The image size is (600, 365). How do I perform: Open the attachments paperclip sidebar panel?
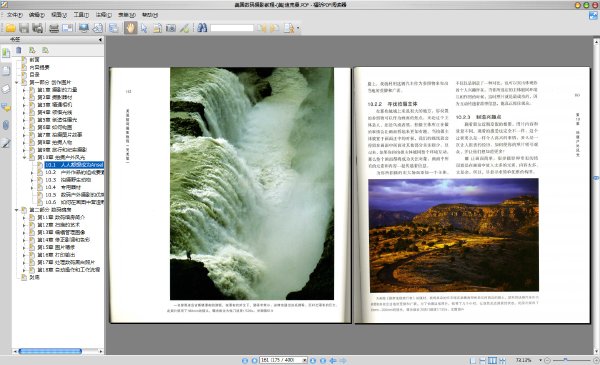point(6,125)
